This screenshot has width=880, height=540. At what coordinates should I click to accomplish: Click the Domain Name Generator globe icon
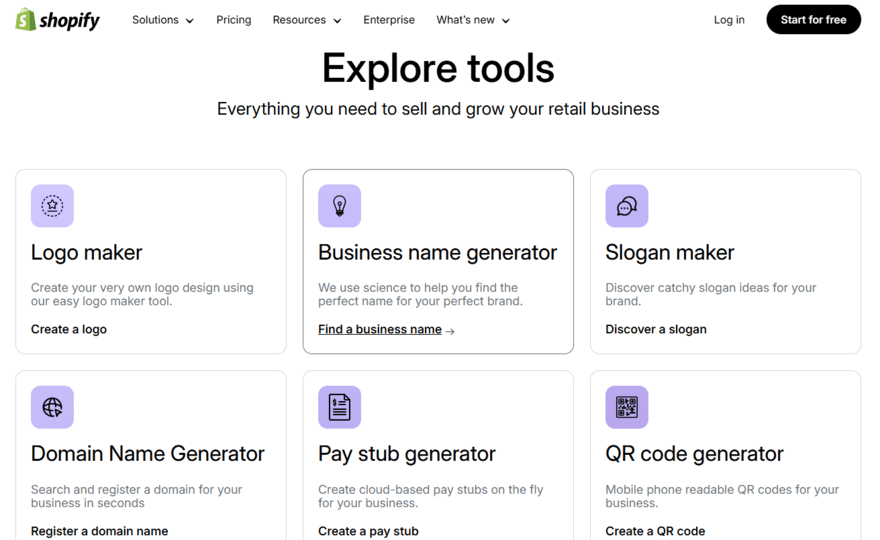(52, 407)
